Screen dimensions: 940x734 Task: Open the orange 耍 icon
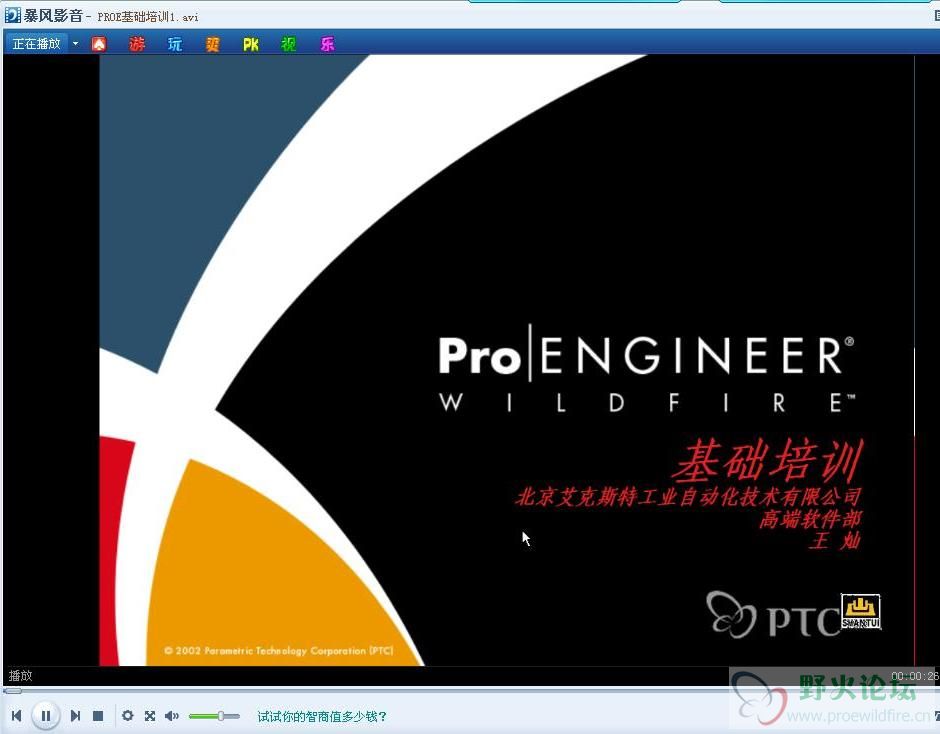pyautogui.click(x=213, y=44)
